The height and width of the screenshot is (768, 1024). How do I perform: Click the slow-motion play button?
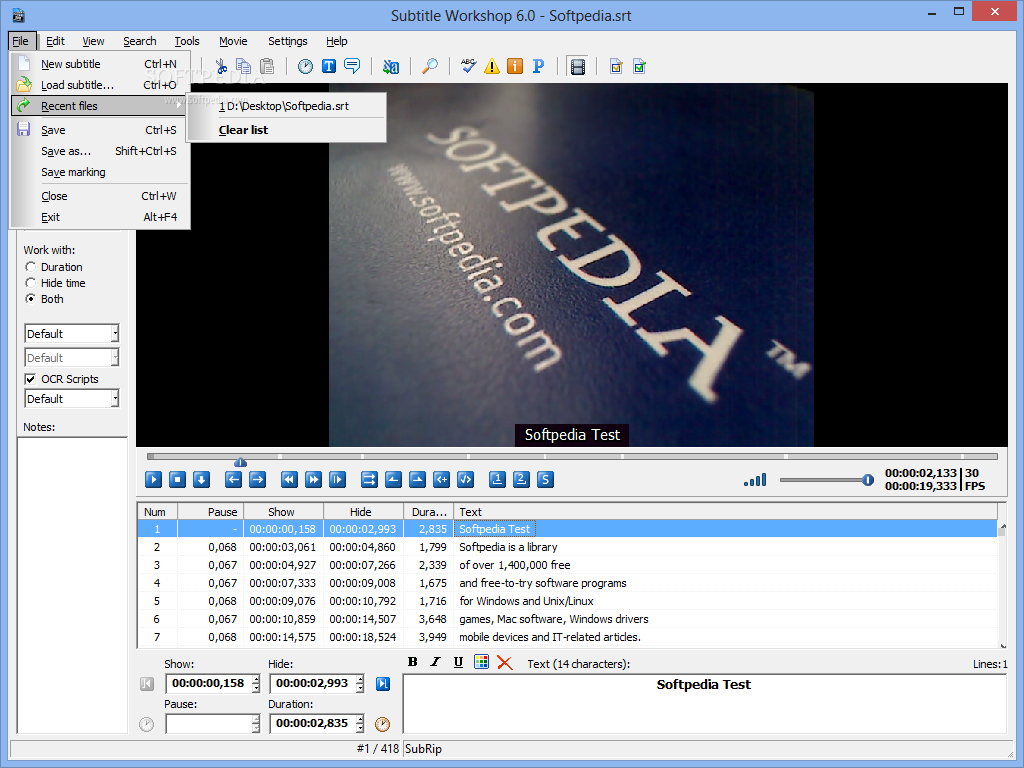338,480
